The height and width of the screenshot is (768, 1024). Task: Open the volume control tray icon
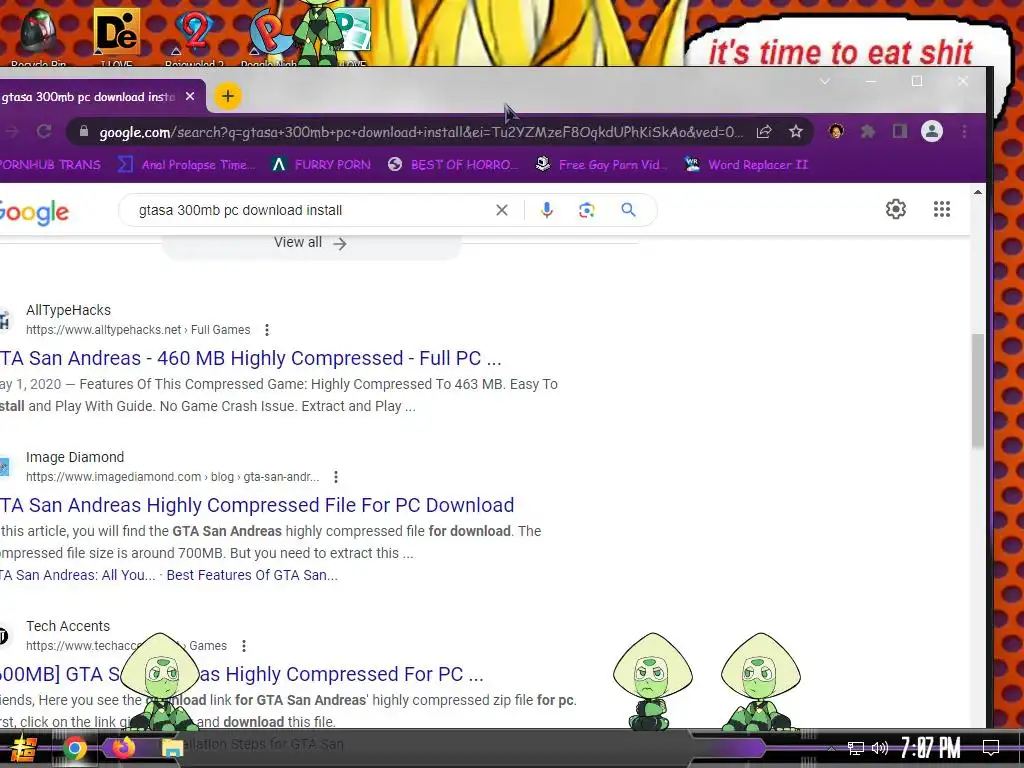coord(880,748)
